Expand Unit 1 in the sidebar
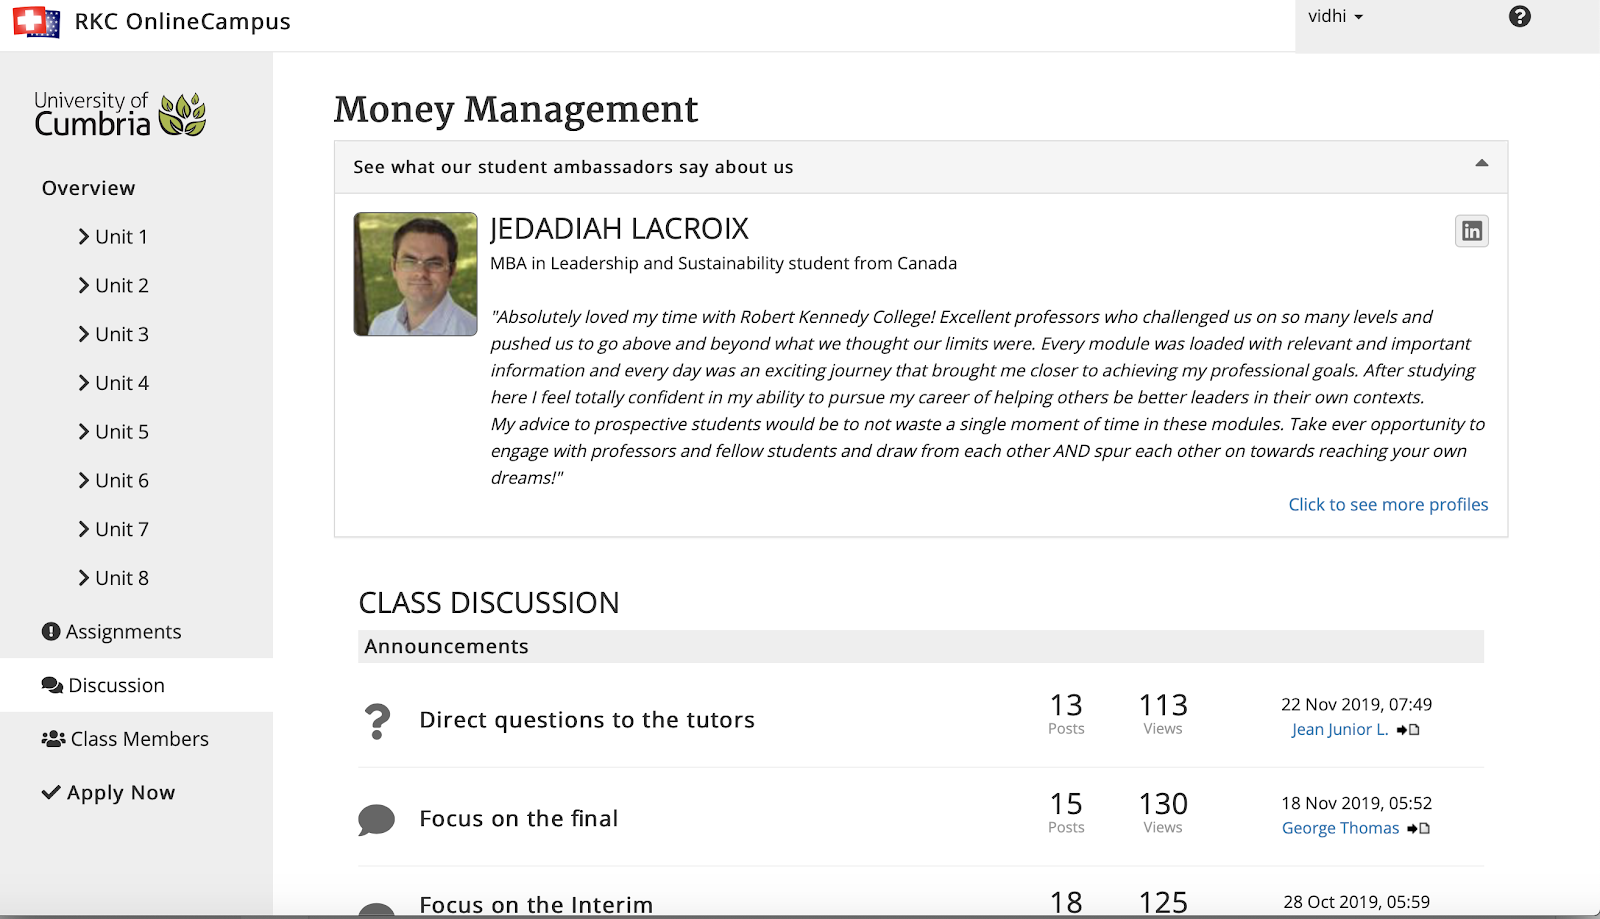1600x919 pixels. (x=113, y=237)
